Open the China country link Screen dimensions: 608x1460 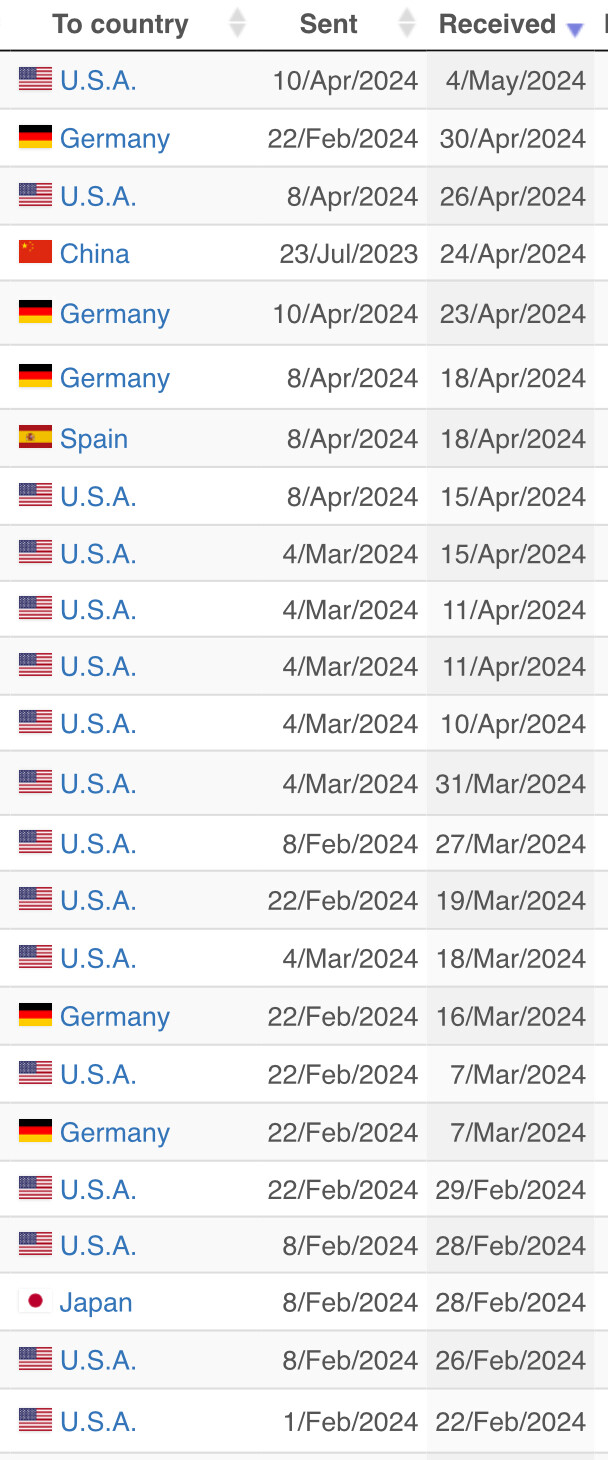[x=95, y=254]
